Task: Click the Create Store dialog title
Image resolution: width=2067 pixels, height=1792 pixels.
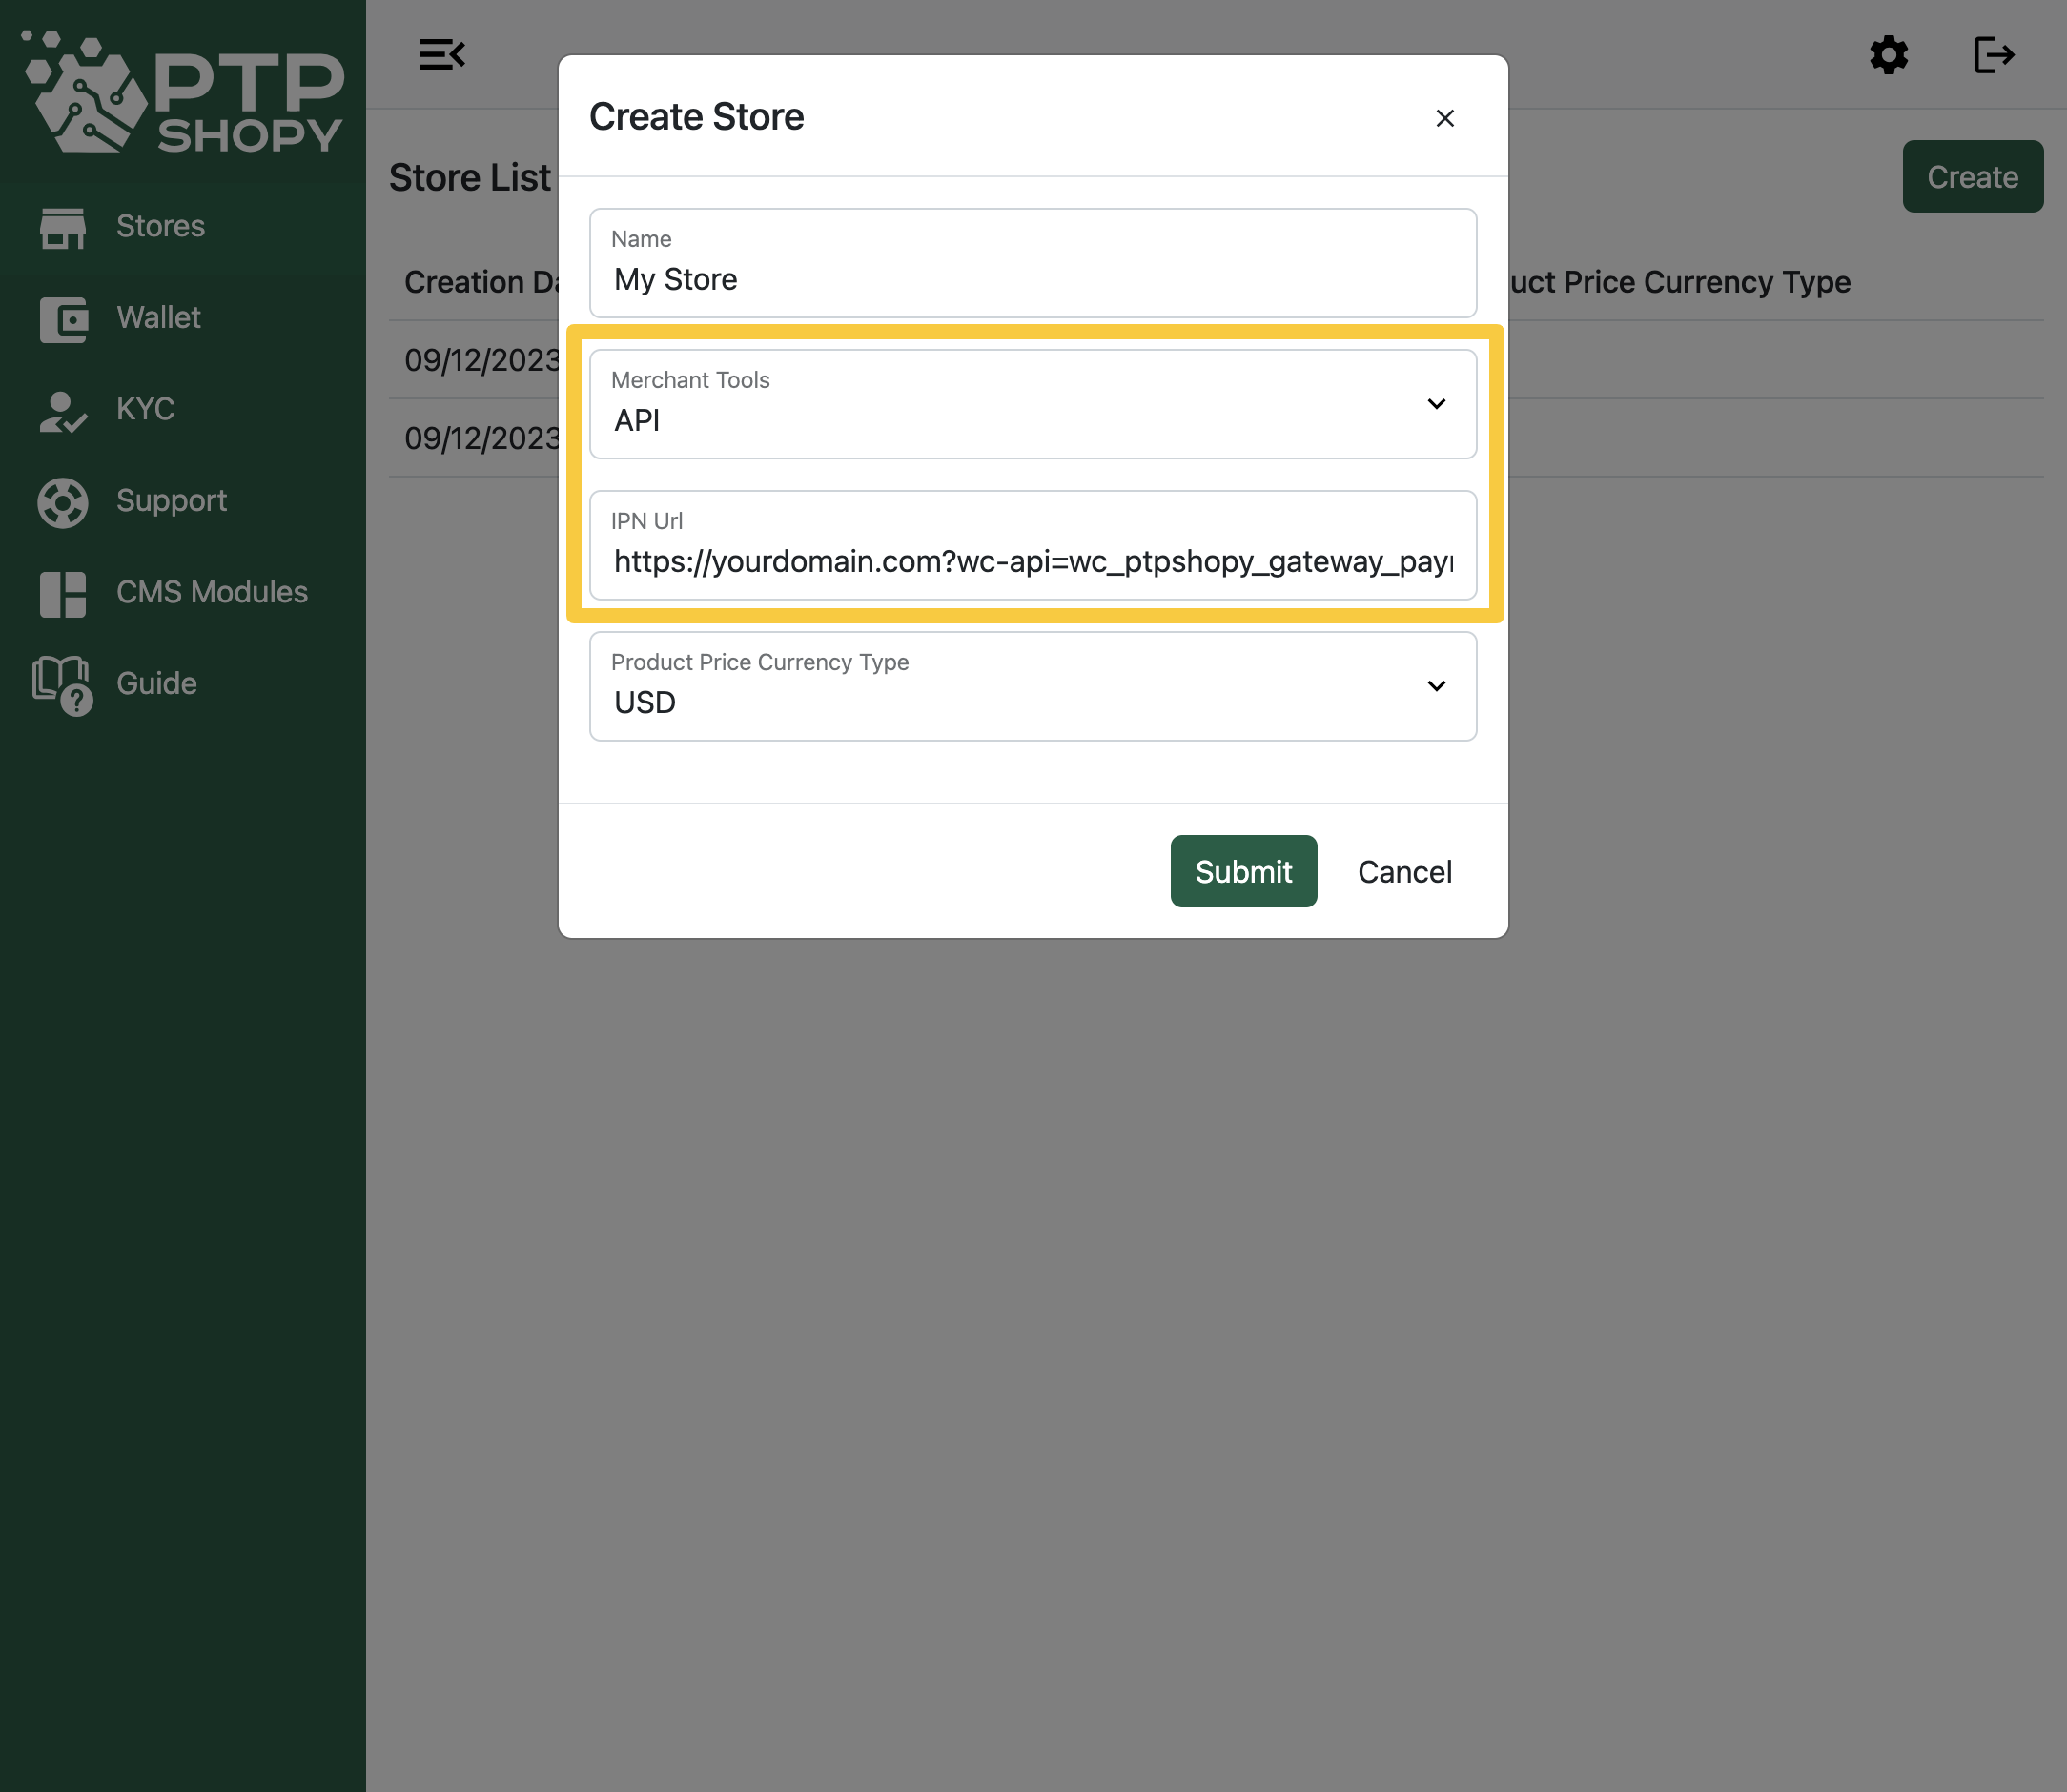Action: 696,117
